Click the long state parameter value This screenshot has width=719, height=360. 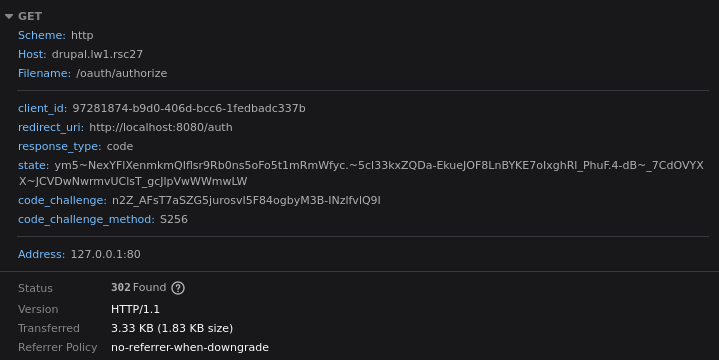[361, 173]
